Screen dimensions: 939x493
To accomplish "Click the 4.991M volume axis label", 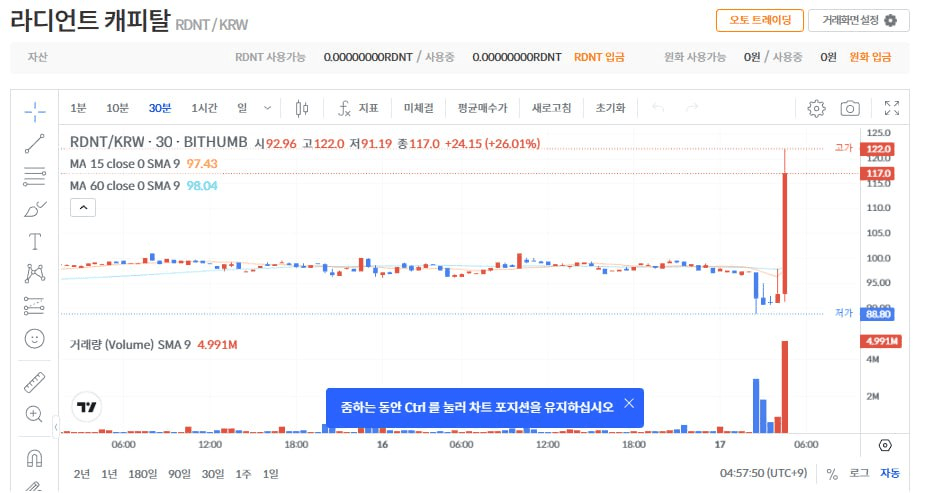I will point(881,341).
